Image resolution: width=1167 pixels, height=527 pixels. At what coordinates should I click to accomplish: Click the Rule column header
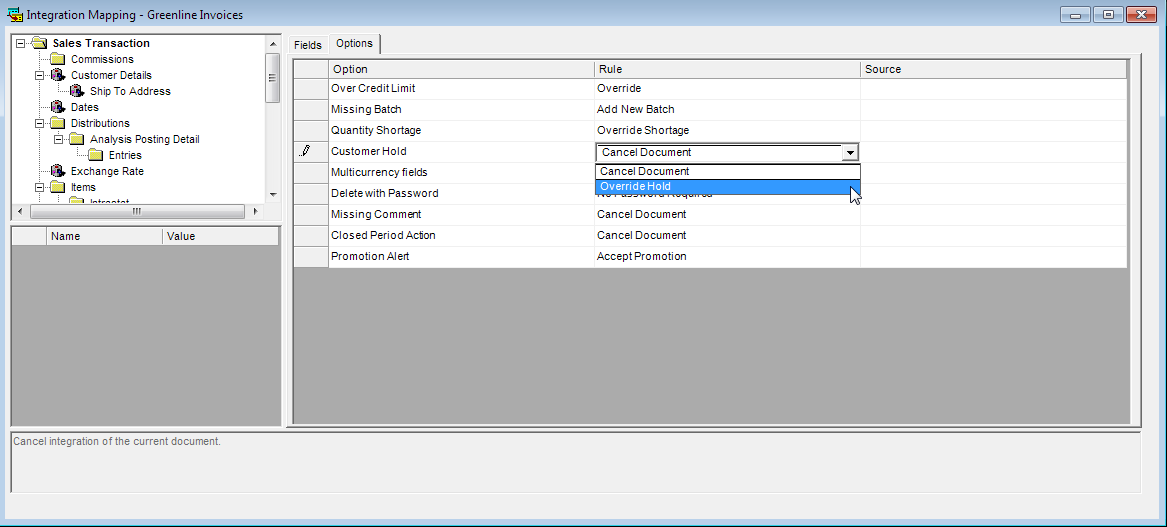(x=727, y=69)
